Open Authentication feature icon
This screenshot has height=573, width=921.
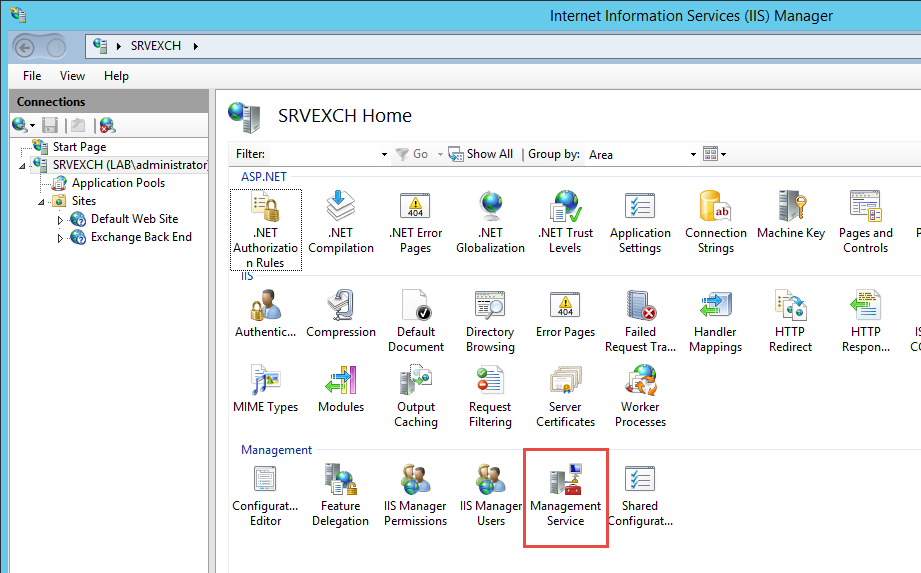(x=265, y=314)
